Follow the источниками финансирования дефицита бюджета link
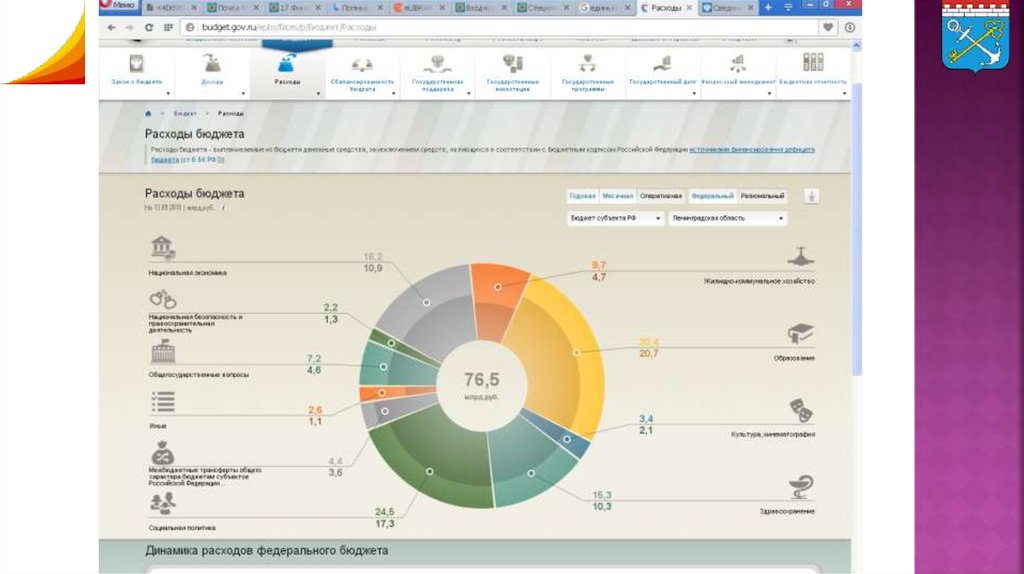 [x=751, y=149]
